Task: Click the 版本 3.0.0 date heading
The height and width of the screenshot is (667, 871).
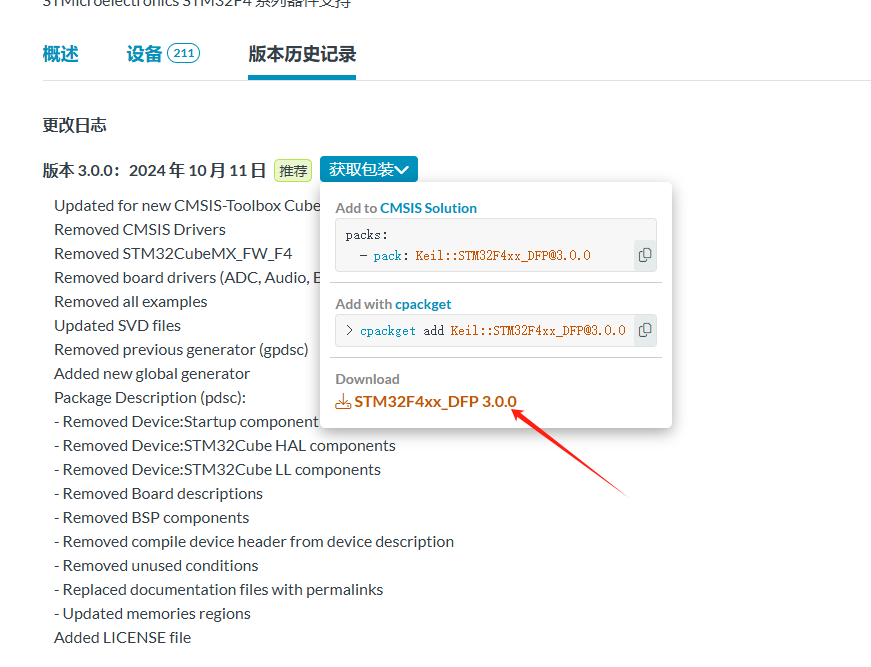Action: [154, 170]
